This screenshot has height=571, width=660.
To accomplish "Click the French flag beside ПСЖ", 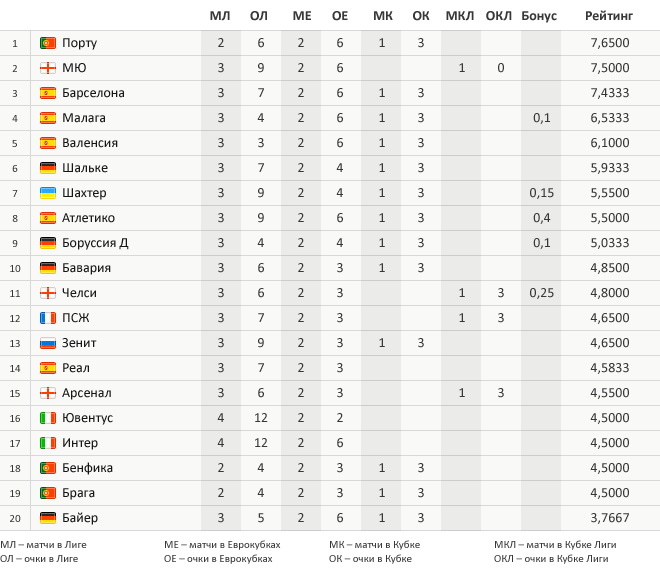I will tap(47, 318).
